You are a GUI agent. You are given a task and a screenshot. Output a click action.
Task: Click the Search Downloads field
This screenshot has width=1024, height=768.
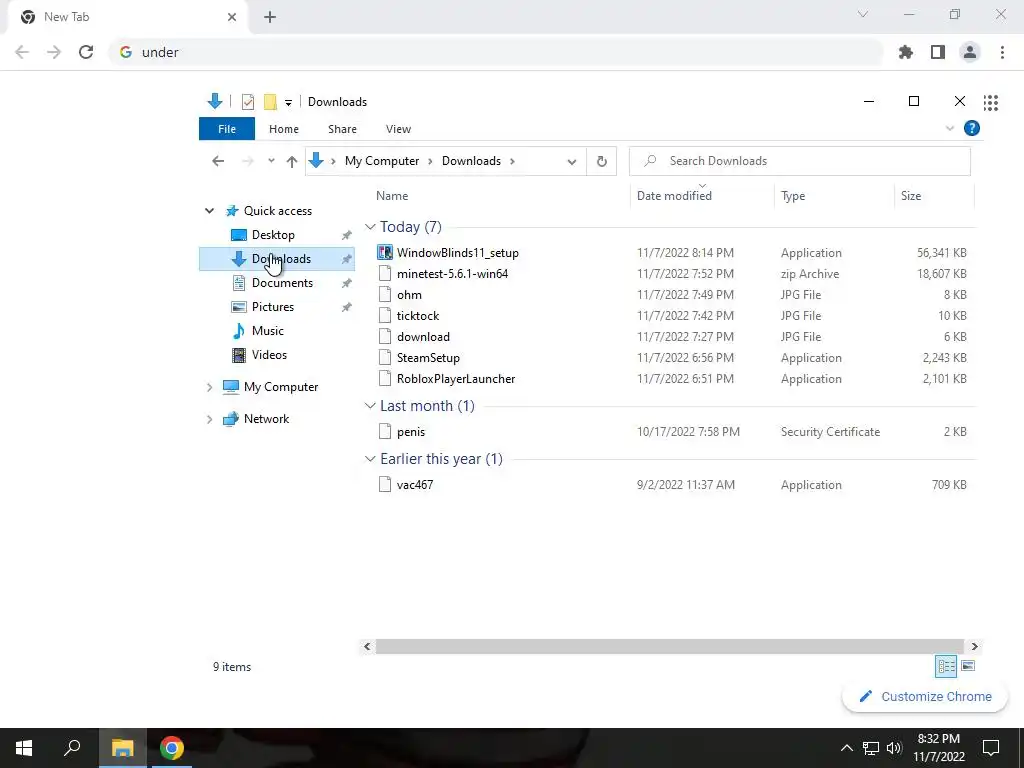799,161
